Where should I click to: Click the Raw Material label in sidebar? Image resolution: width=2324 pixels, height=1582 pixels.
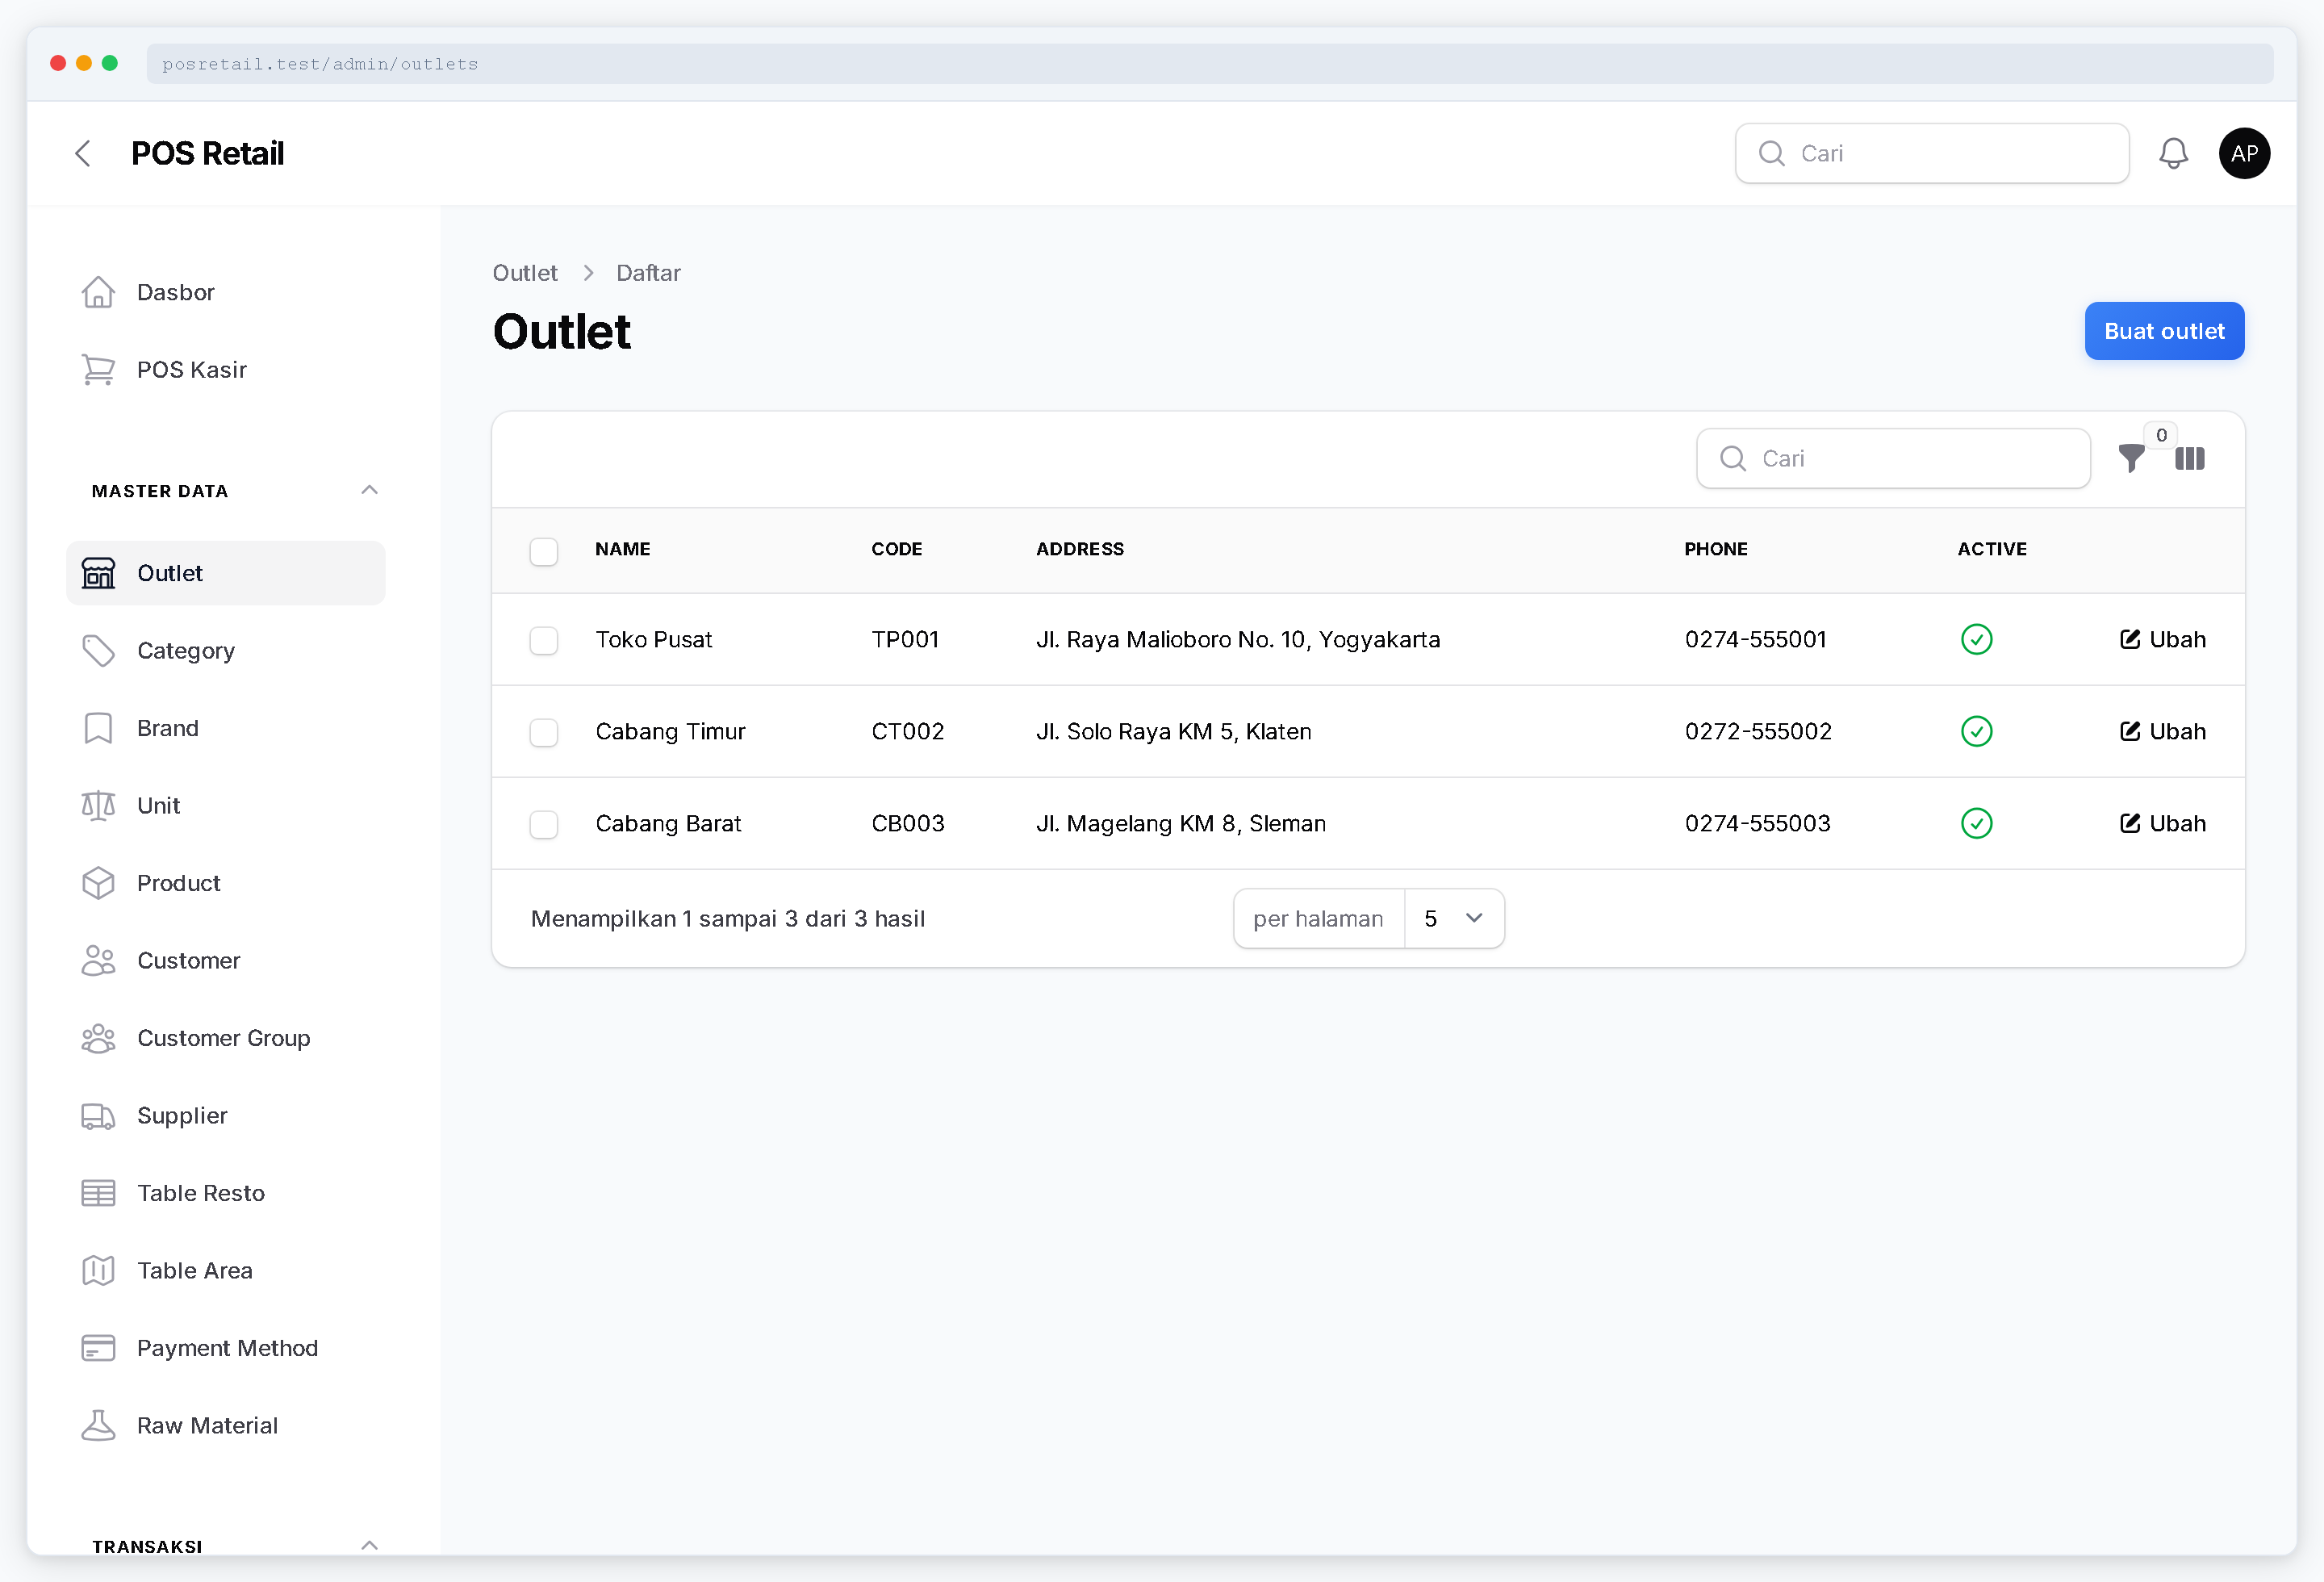[207, 1426]
